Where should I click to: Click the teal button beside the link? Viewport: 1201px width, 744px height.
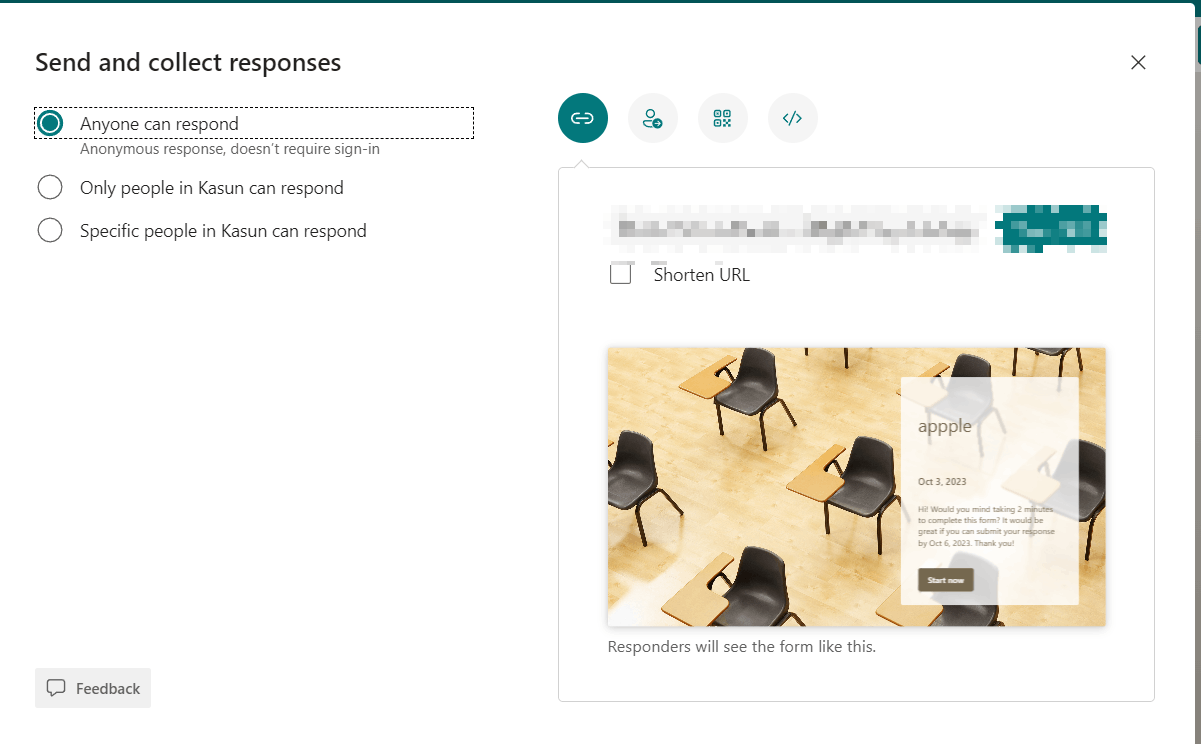(x=1050, y=228)
